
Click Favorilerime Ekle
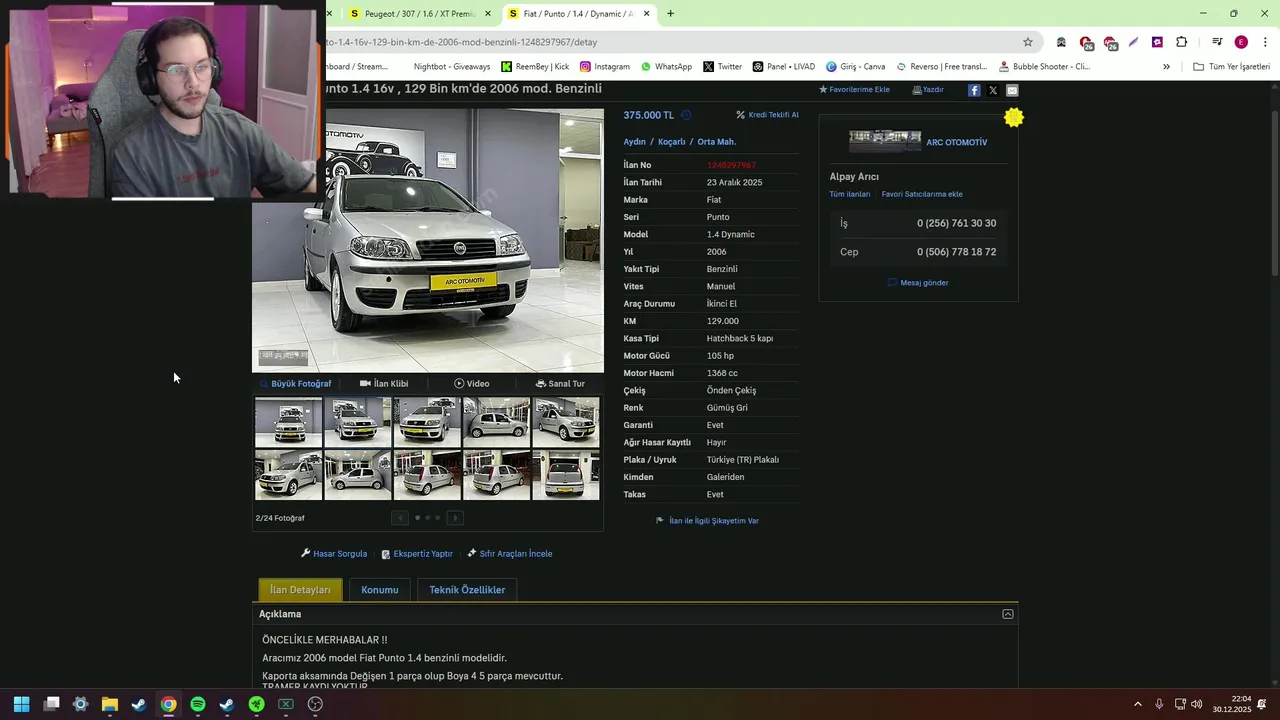(854, 90)
